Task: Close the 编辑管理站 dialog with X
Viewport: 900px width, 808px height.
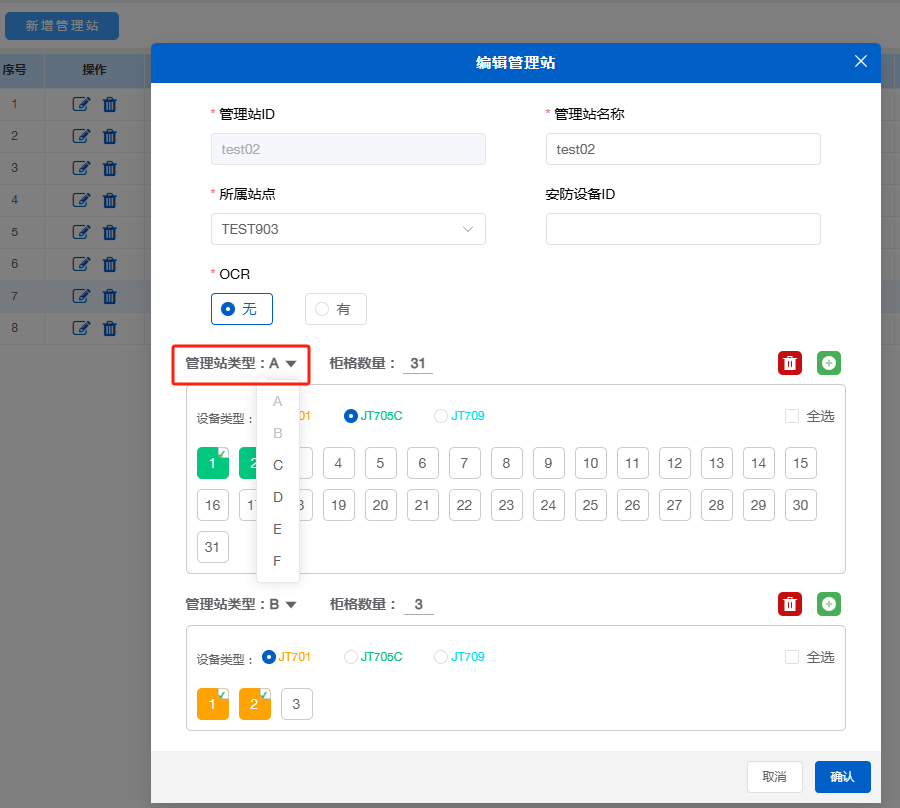Action: pos(860,61)
